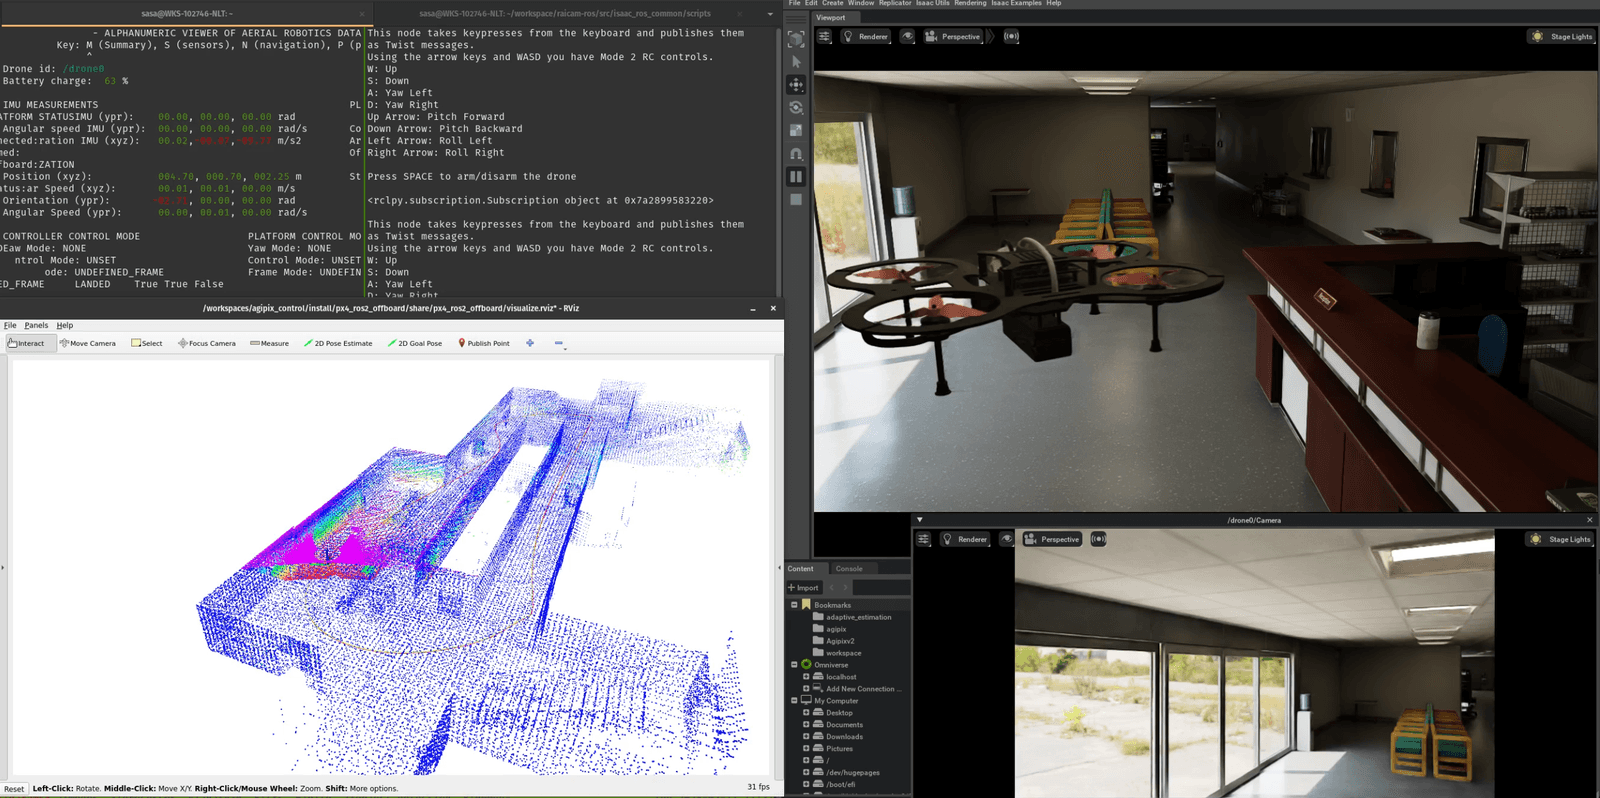Click the blue plus add-tool icon in RViz
The height and width of the screenshot is (798, 1600).
click(530, 343)
